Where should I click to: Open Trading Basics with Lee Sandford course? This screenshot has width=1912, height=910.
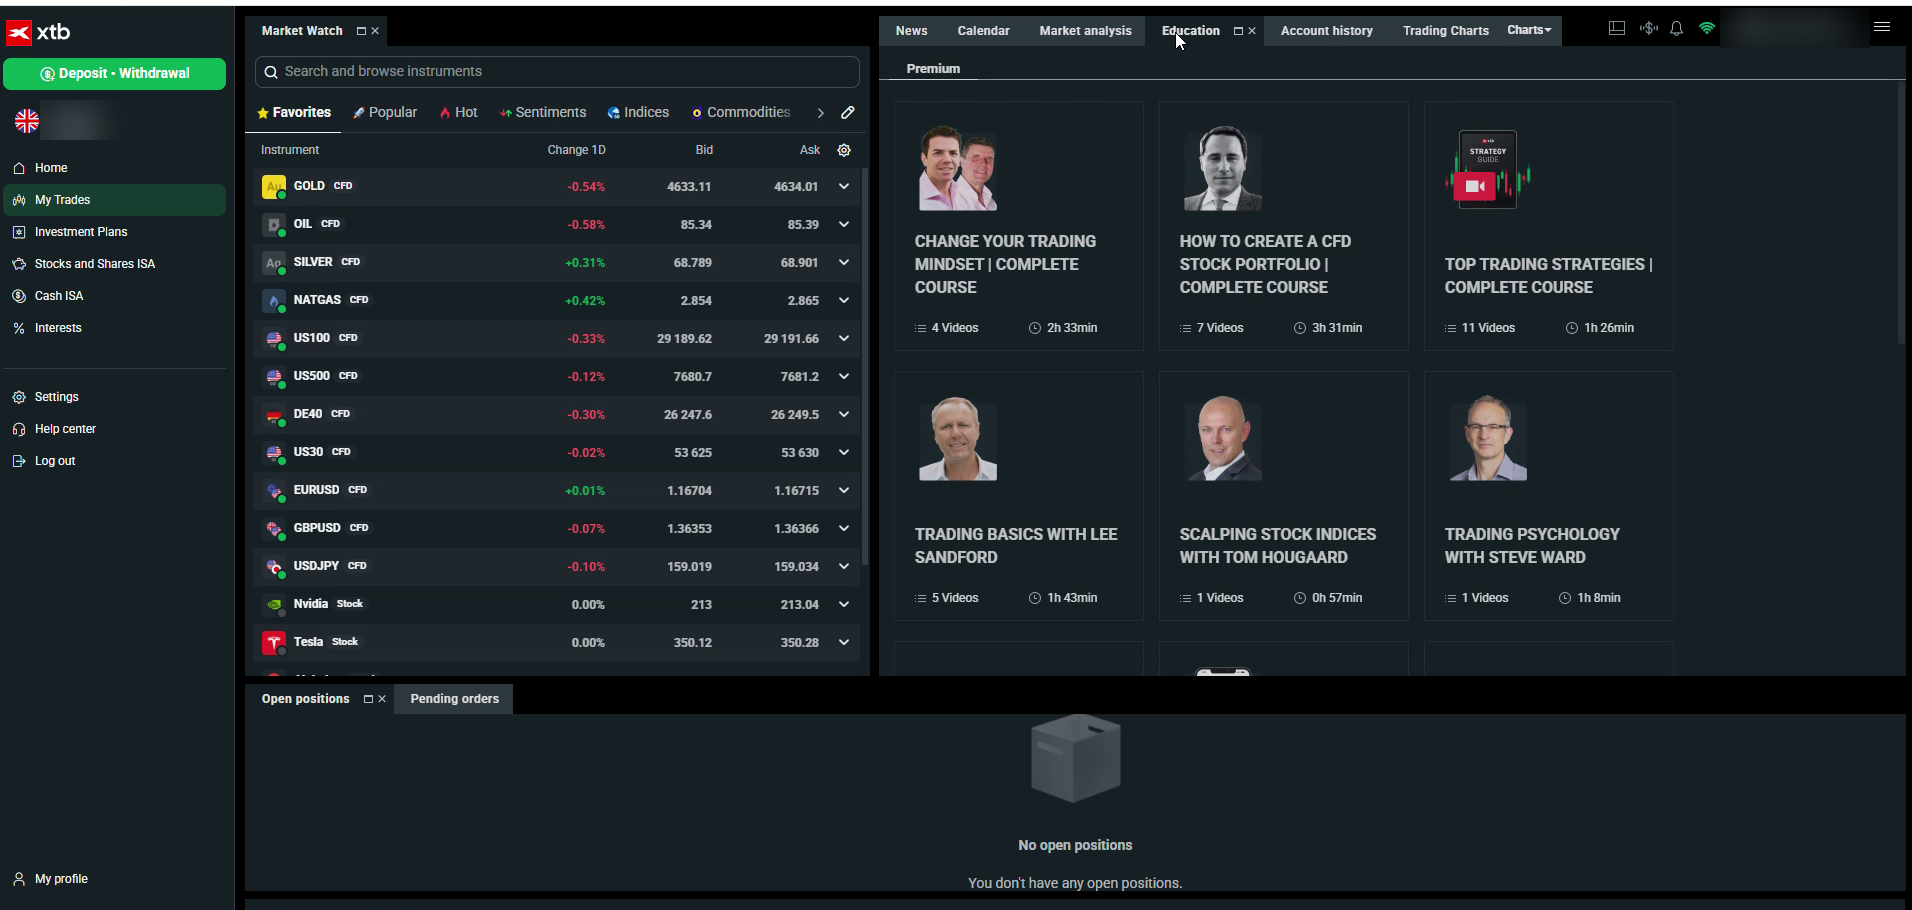1018,496
